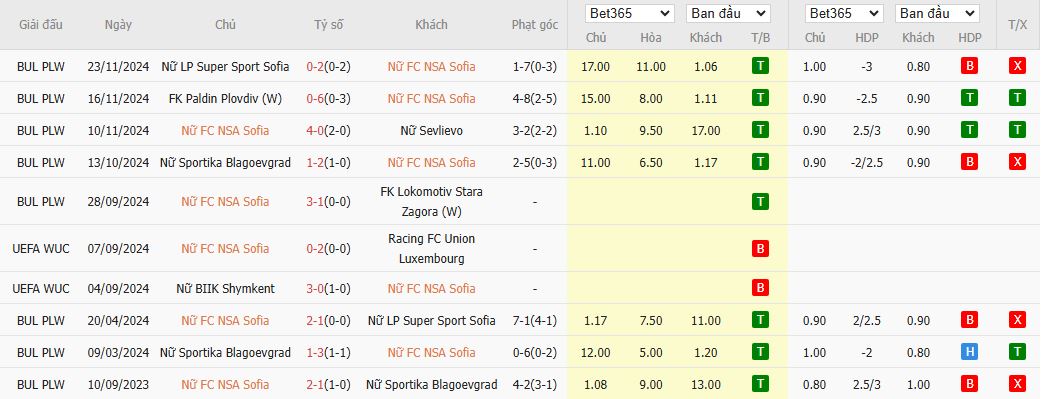Click green T result badge for the 28/09/2024 match

[x=760, y=201]
